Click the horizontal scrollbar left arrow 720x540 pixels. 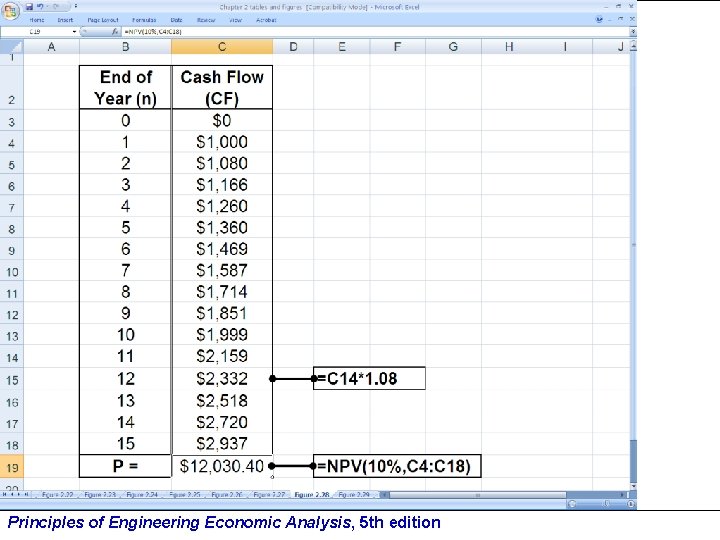point(386,495)
